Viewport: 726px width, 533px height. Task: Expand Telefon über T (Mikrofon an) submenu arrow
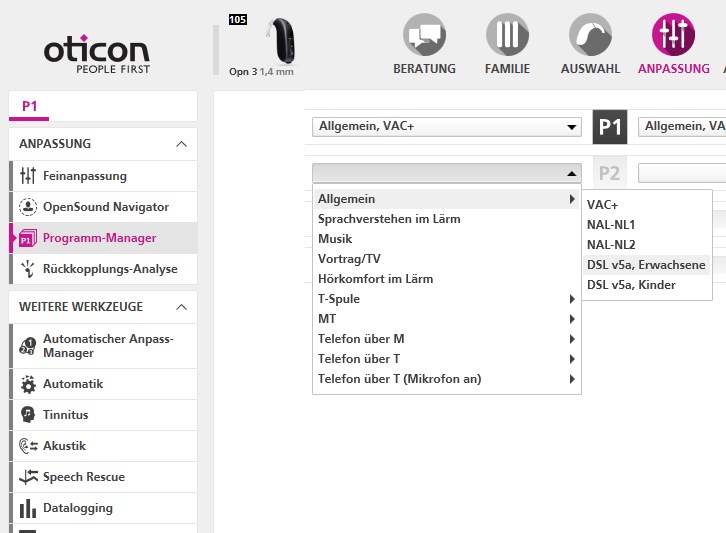pos(572,379)
